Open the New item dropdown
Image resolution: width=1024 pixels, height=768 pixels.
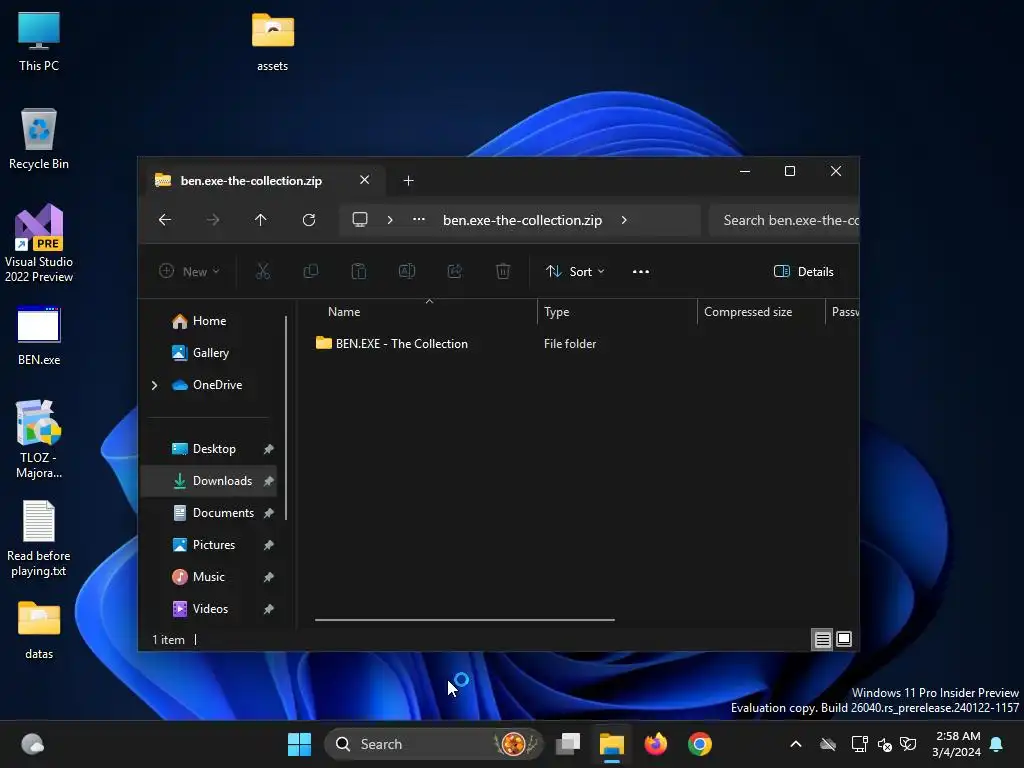coord(189,272)
